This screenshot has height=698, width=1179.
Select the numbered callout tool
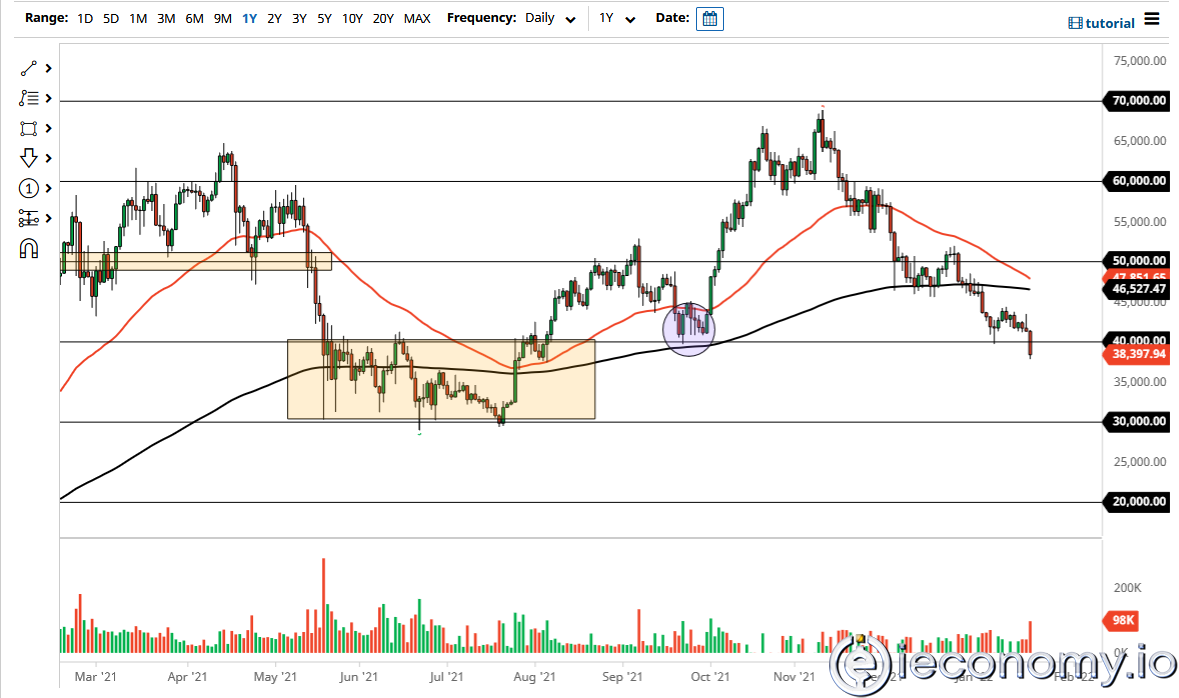click(x=28, y=188)
